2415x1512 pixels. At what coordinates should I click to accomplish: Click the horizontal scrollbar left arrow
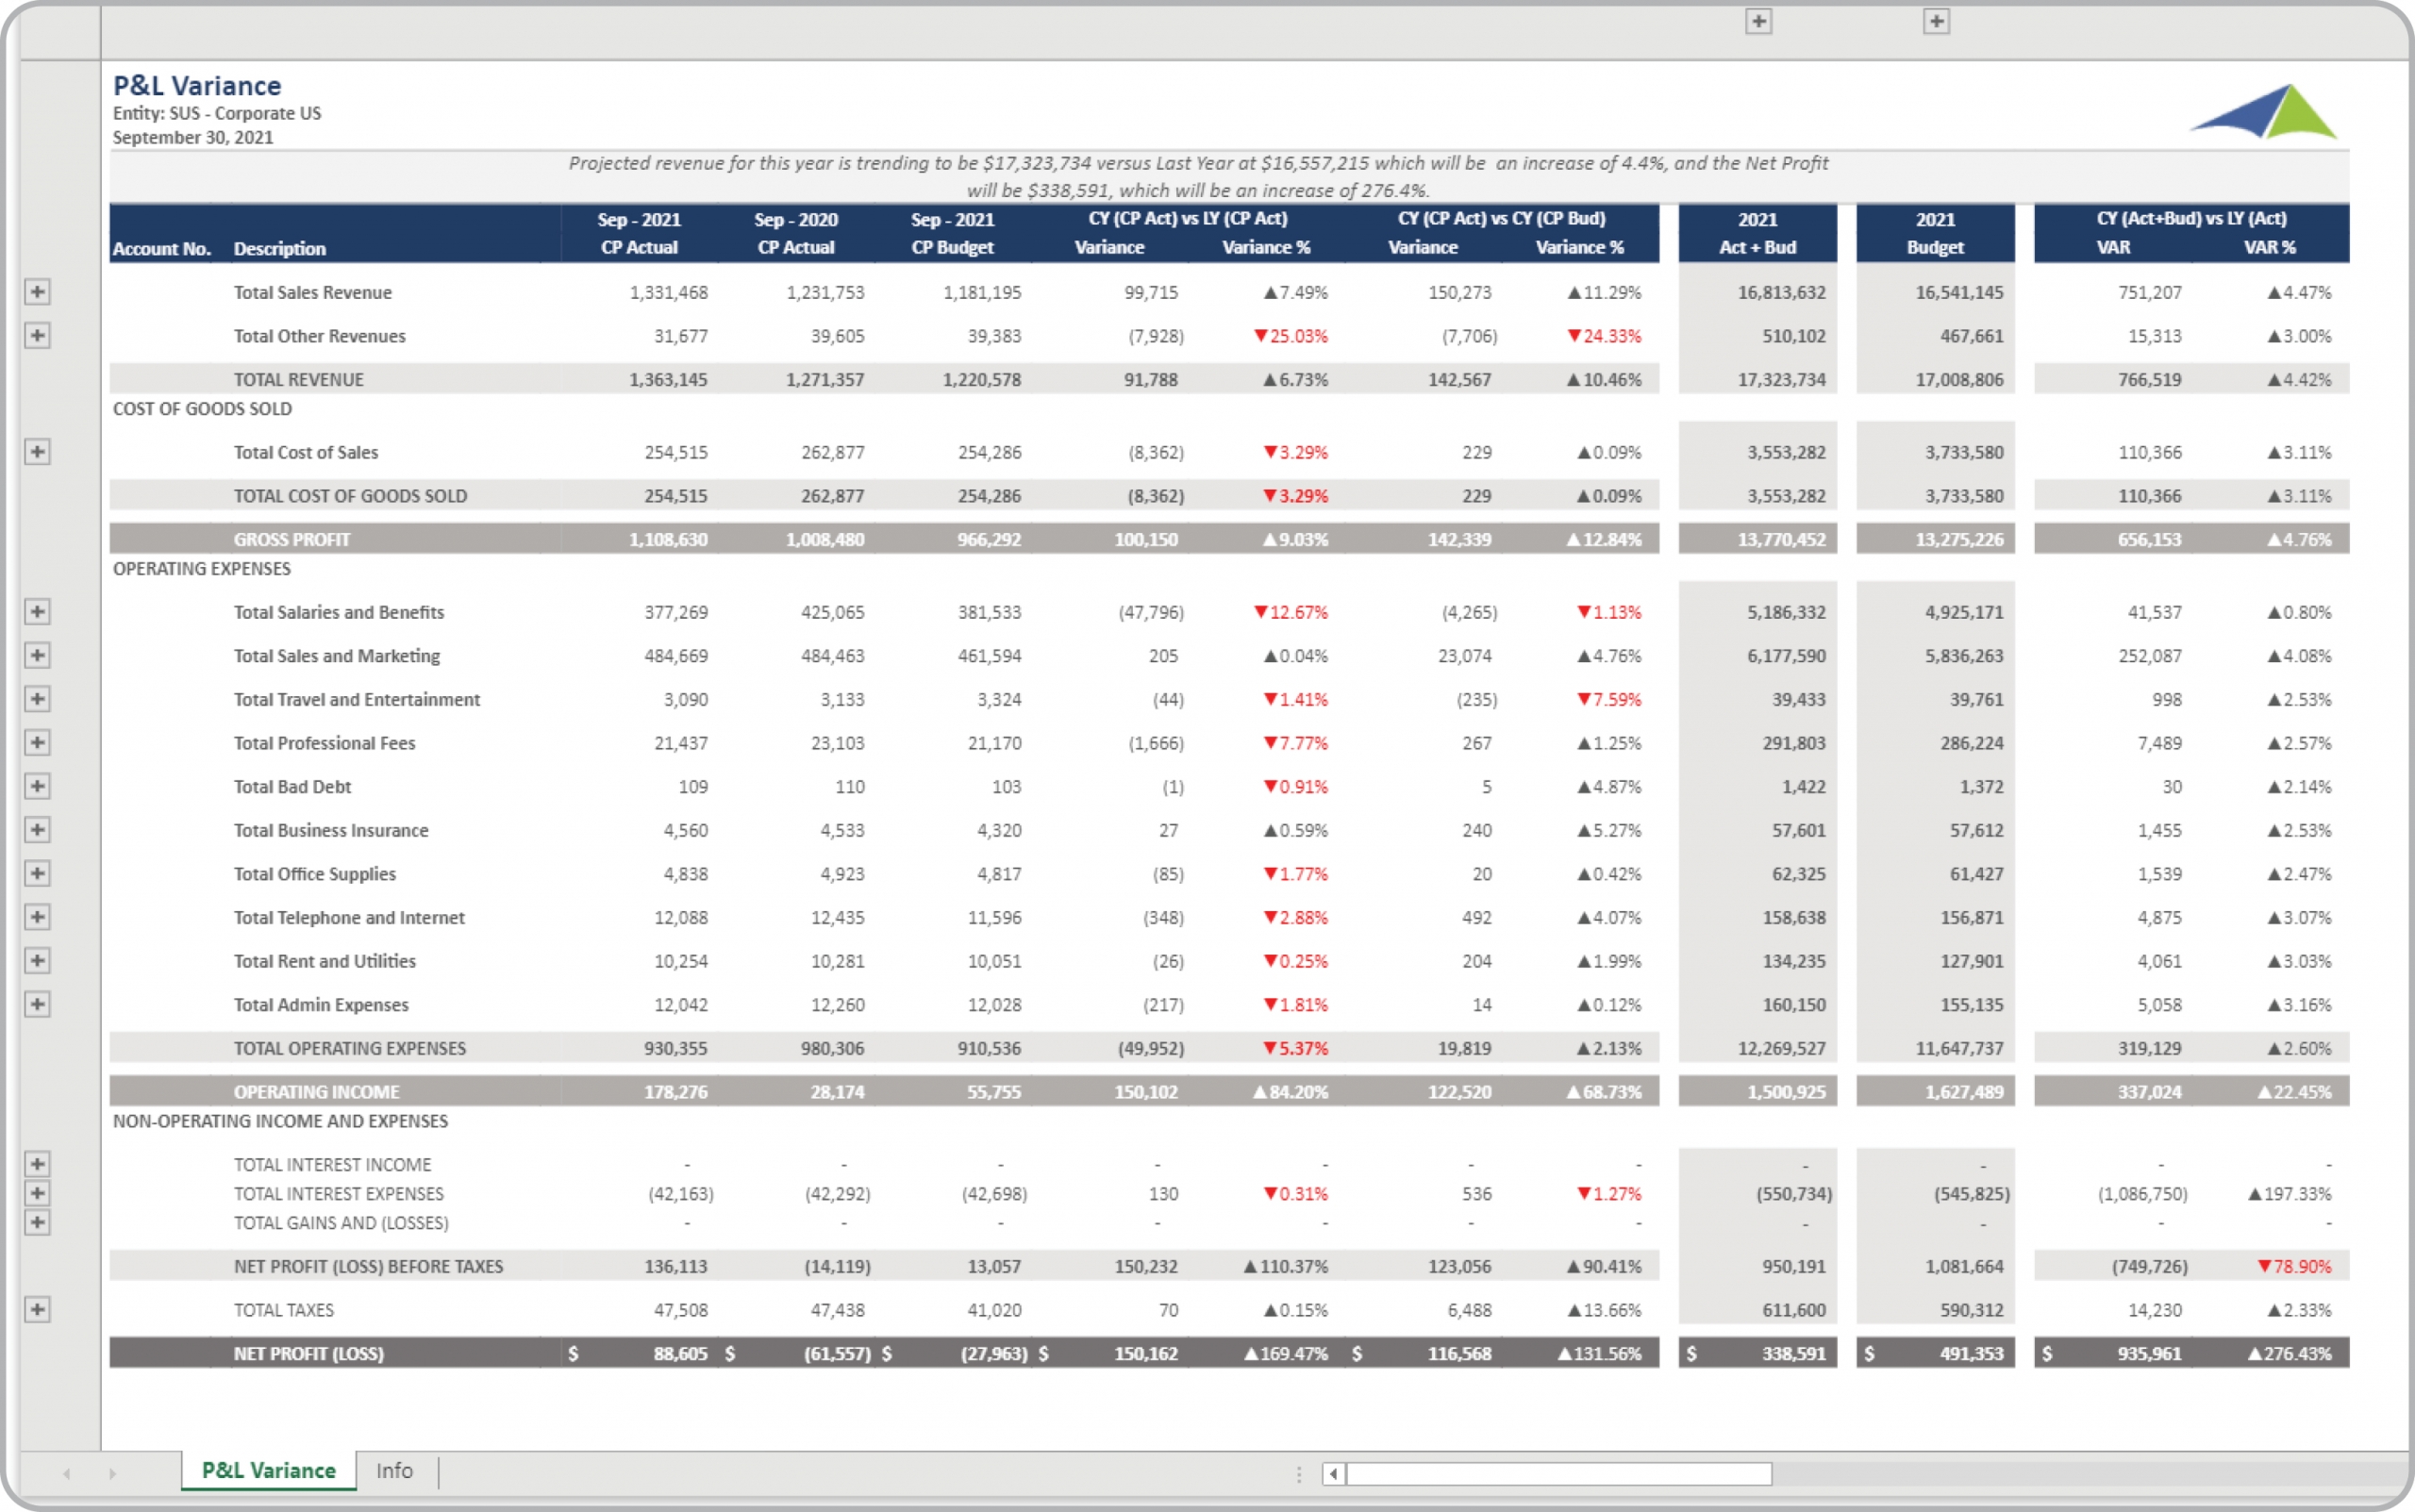1333,1474
